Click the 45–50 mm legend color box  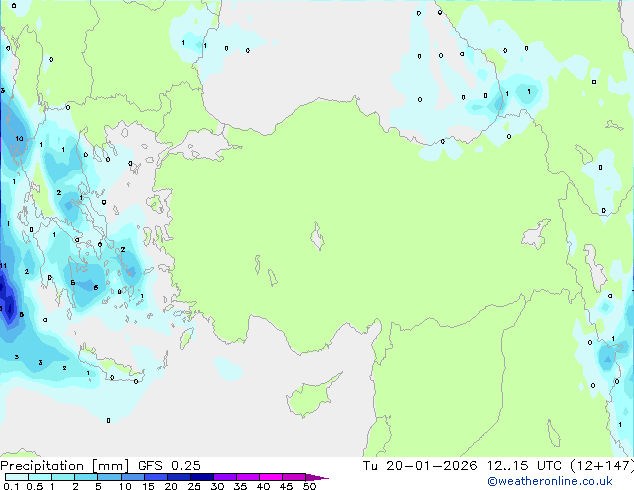(x=294, y=477)
